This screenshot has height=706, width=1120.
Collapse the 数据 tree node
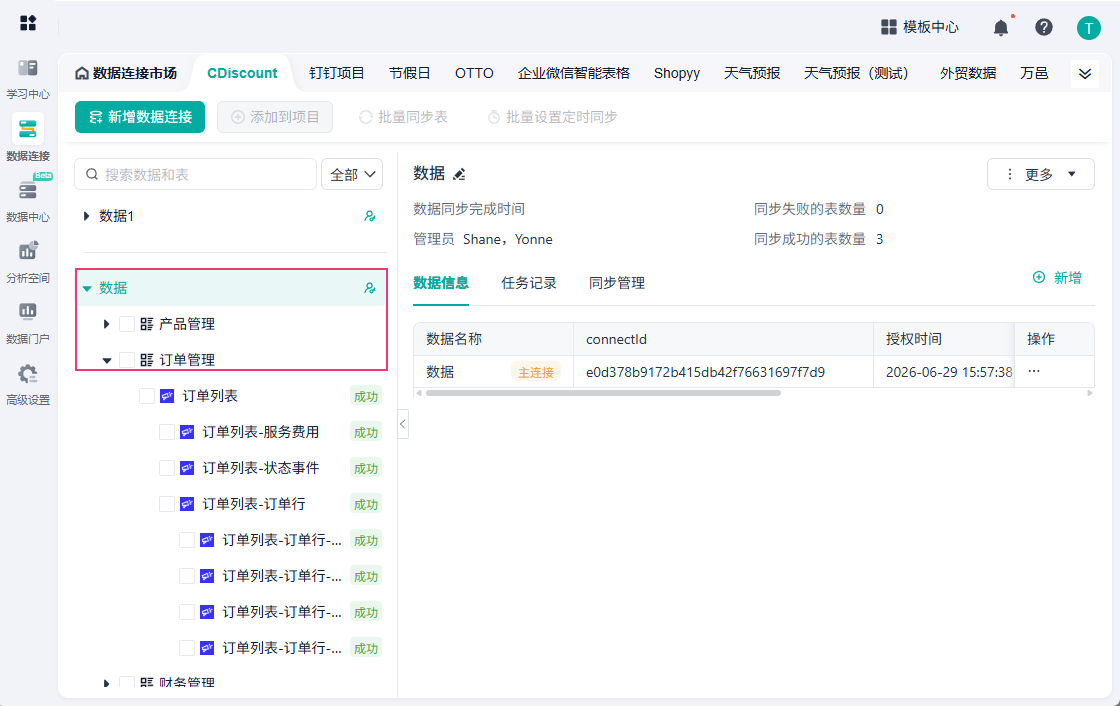click(x=86, y=288)
